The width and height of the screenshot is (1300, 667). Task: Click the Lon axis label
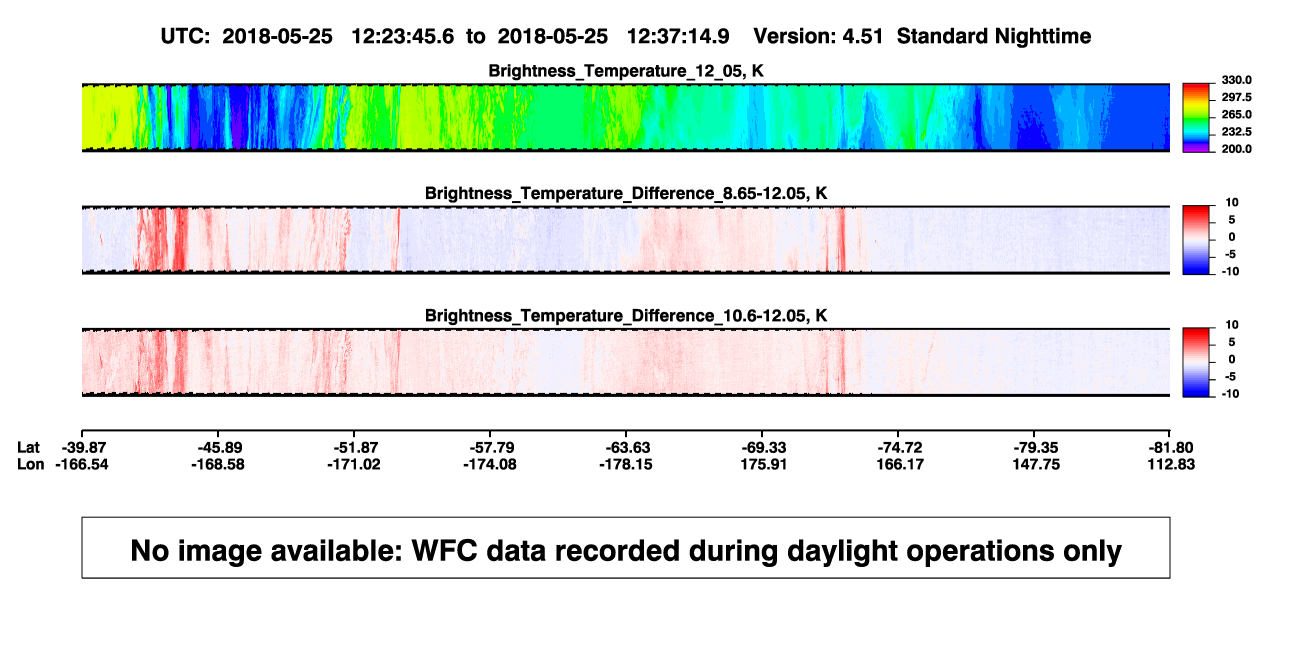coord(31,464)
